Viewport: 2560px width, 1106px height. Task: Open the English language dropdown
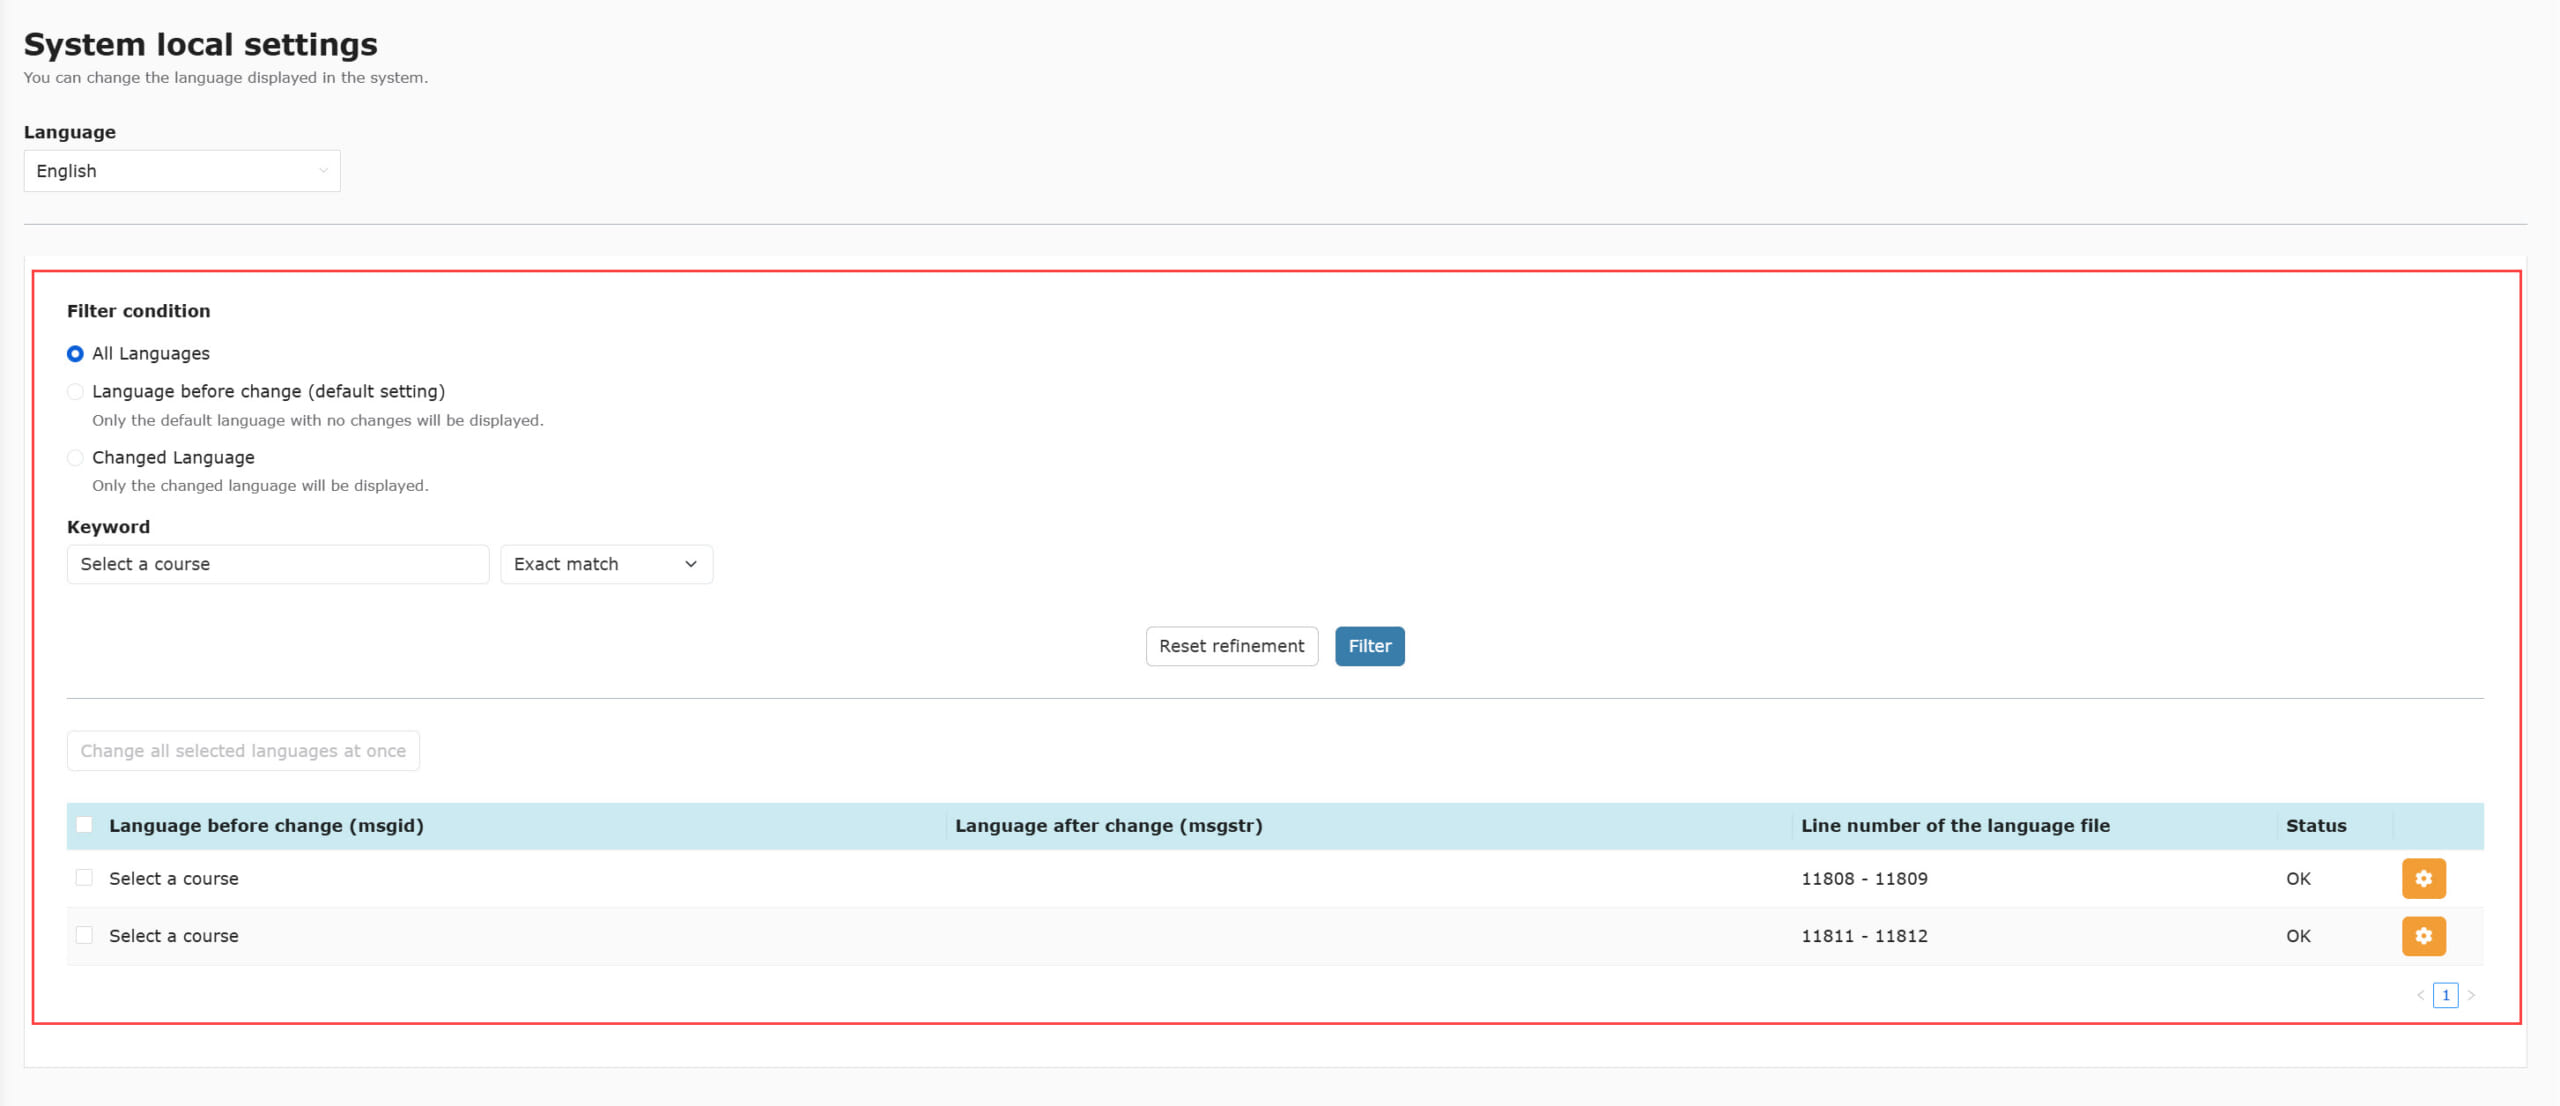(x=182, y=171)
